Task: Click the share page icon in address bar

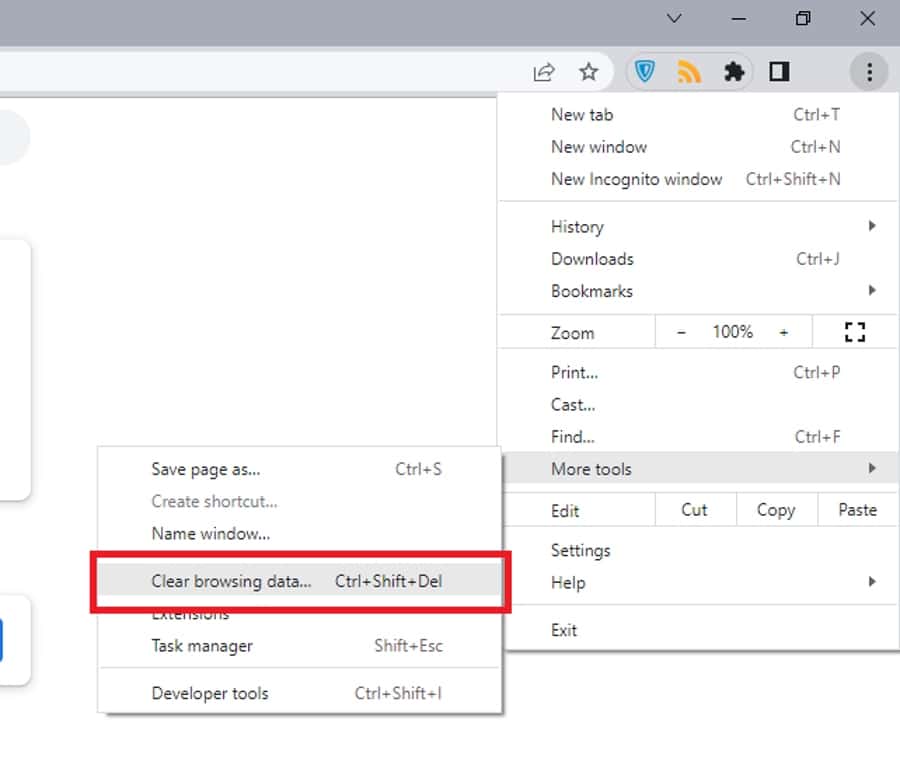Action: 544,72
